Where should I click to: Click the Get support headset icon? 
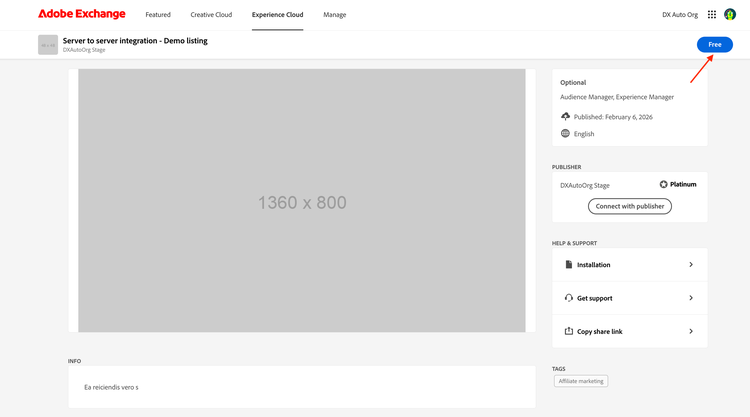[x=569, y=298]
